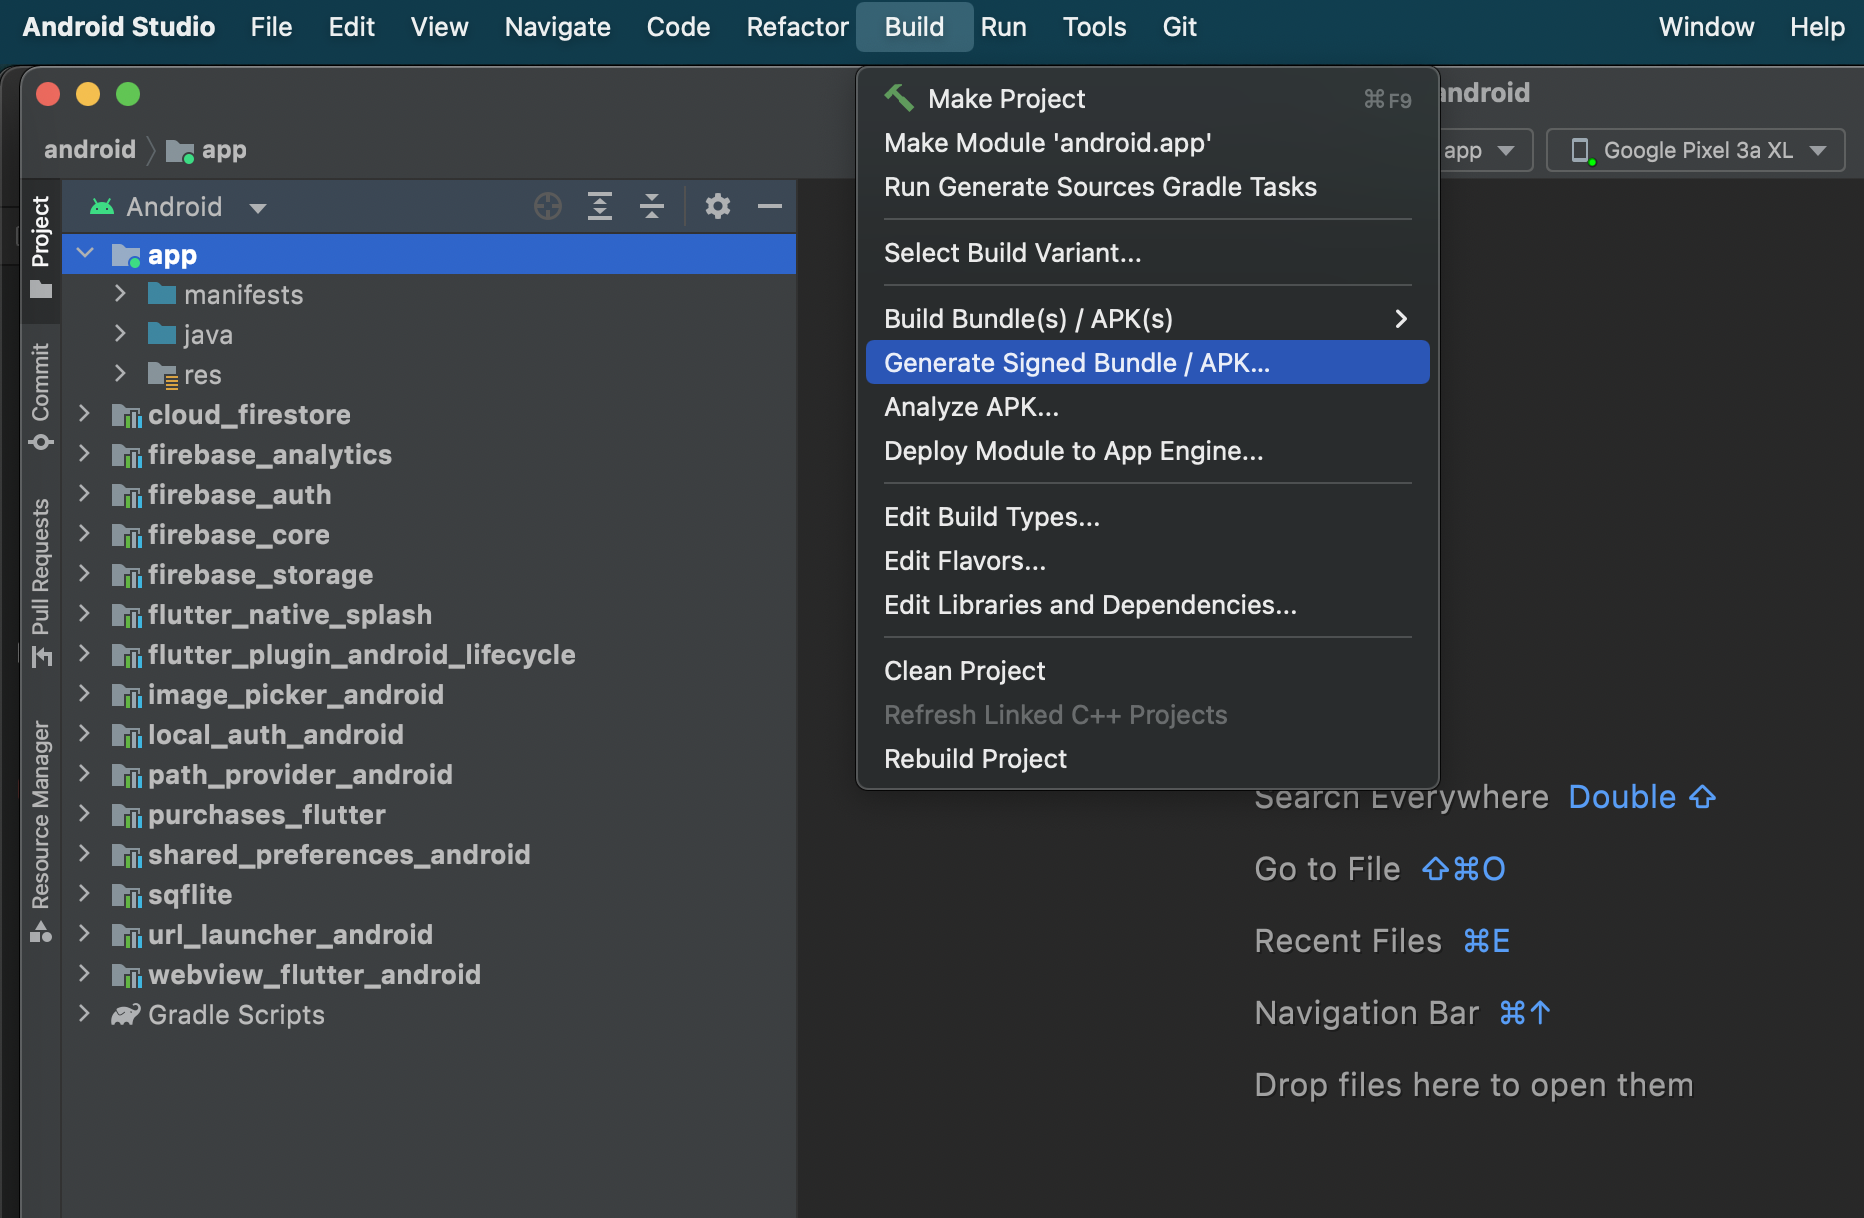Select Clean Project from the menu
The image size is (1864, 1218).
pos(964,670)
